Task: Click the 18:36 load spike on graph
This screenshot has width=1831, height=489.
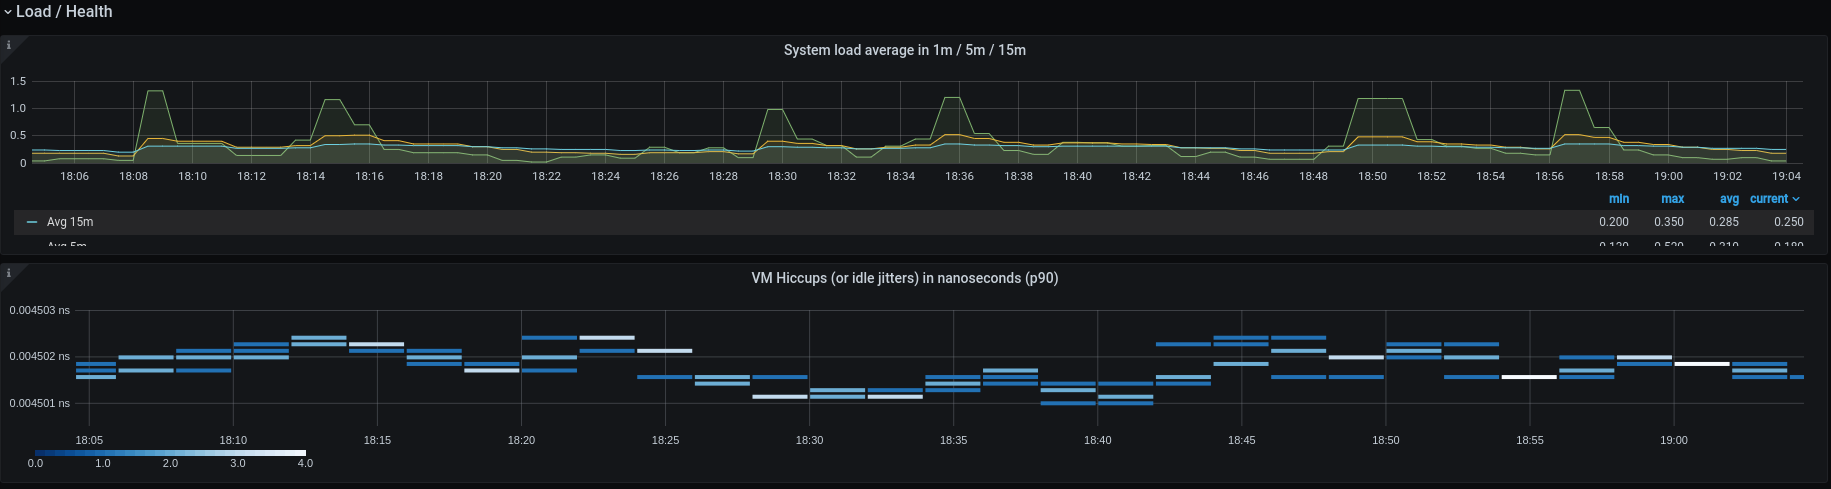Action: tap(952, 98)
